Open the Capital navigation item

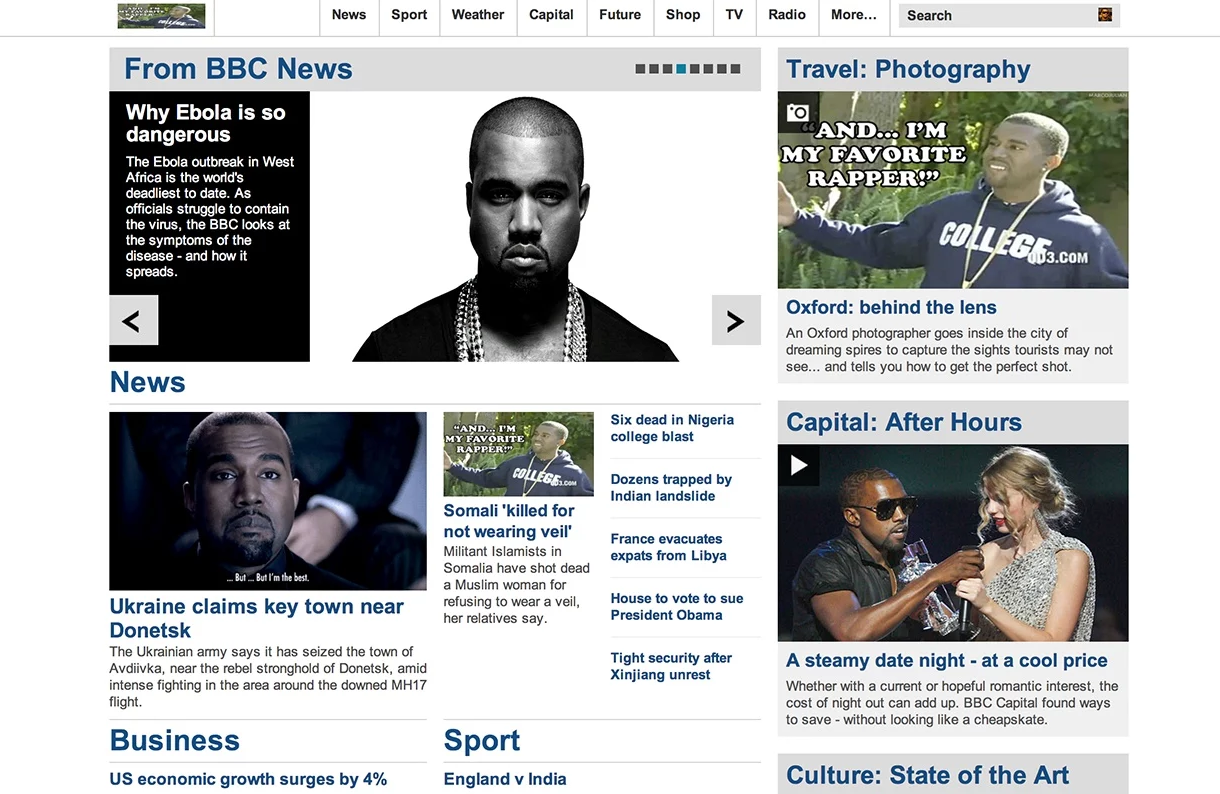pos(551,15)
